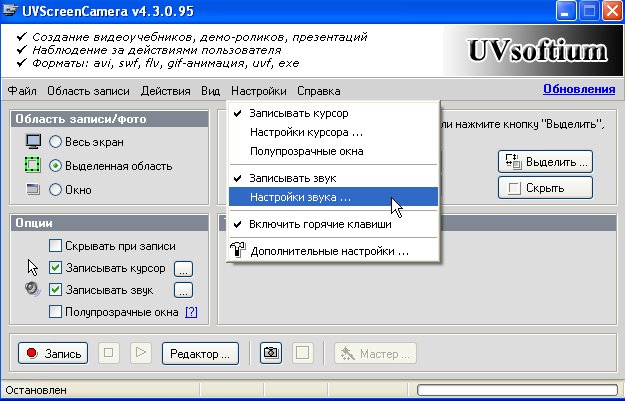Click the monitor icon beside Весь экран
Viewport: 625px width, 401px height.
(x=33, y=142)
